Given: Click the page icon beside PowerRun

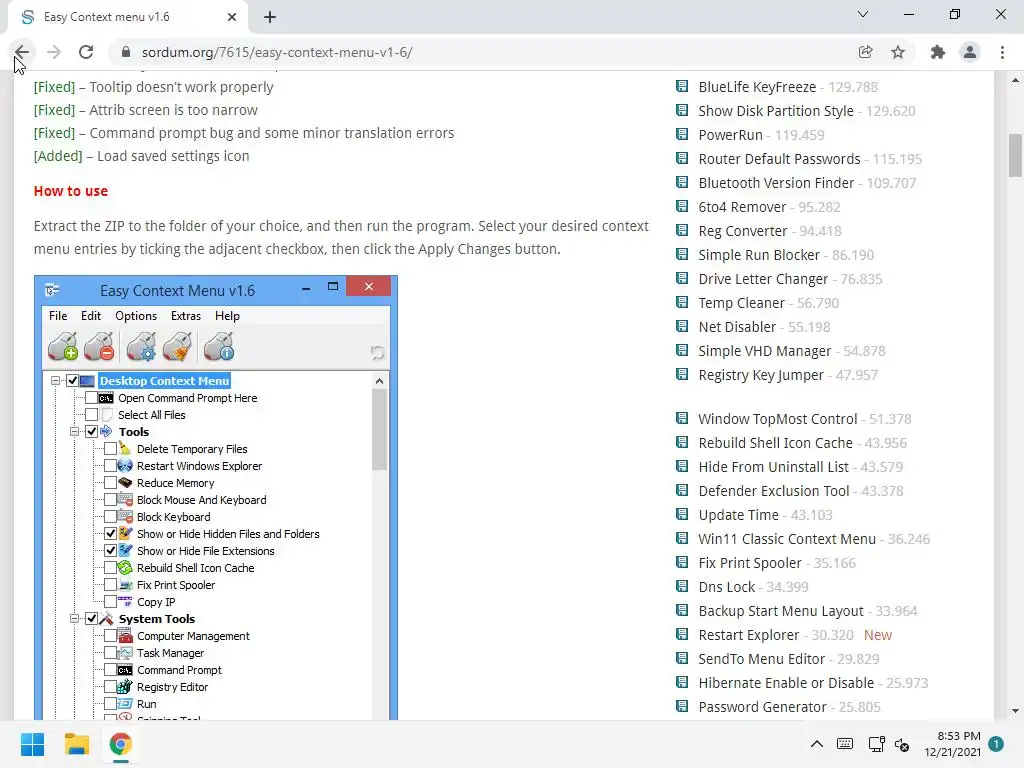Looking at the screenshot, I should pos(682,135).
